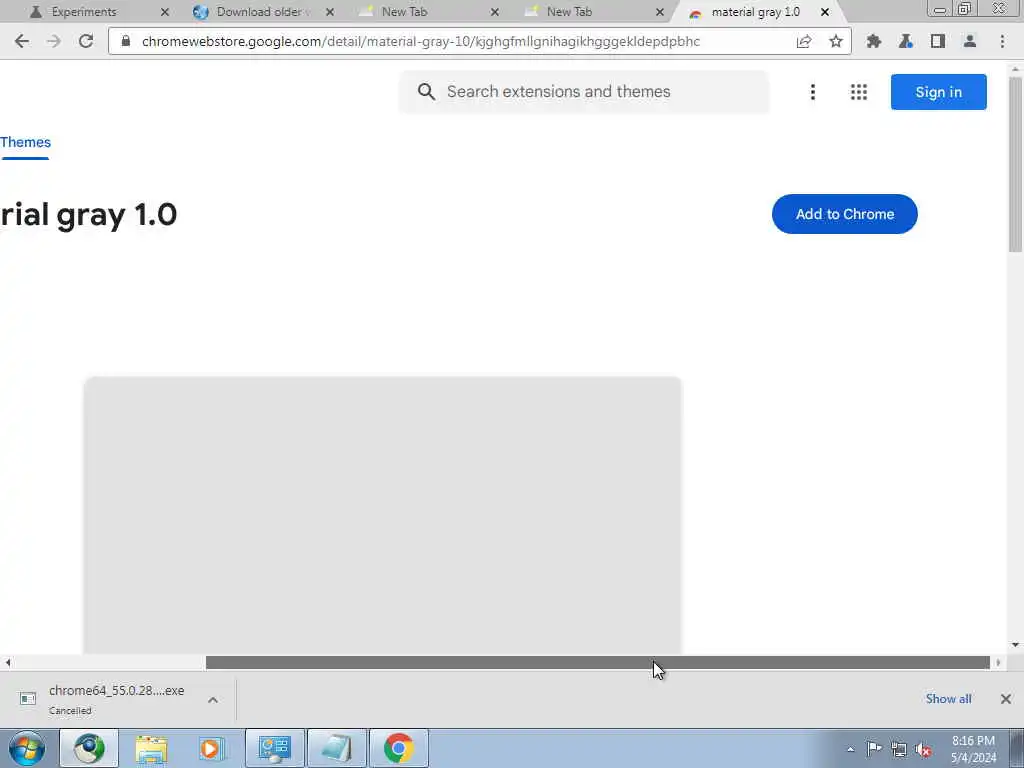Screen dimensions: 1024x768
Task: Open the Action Center flag icon
Action: coord(874,749)
